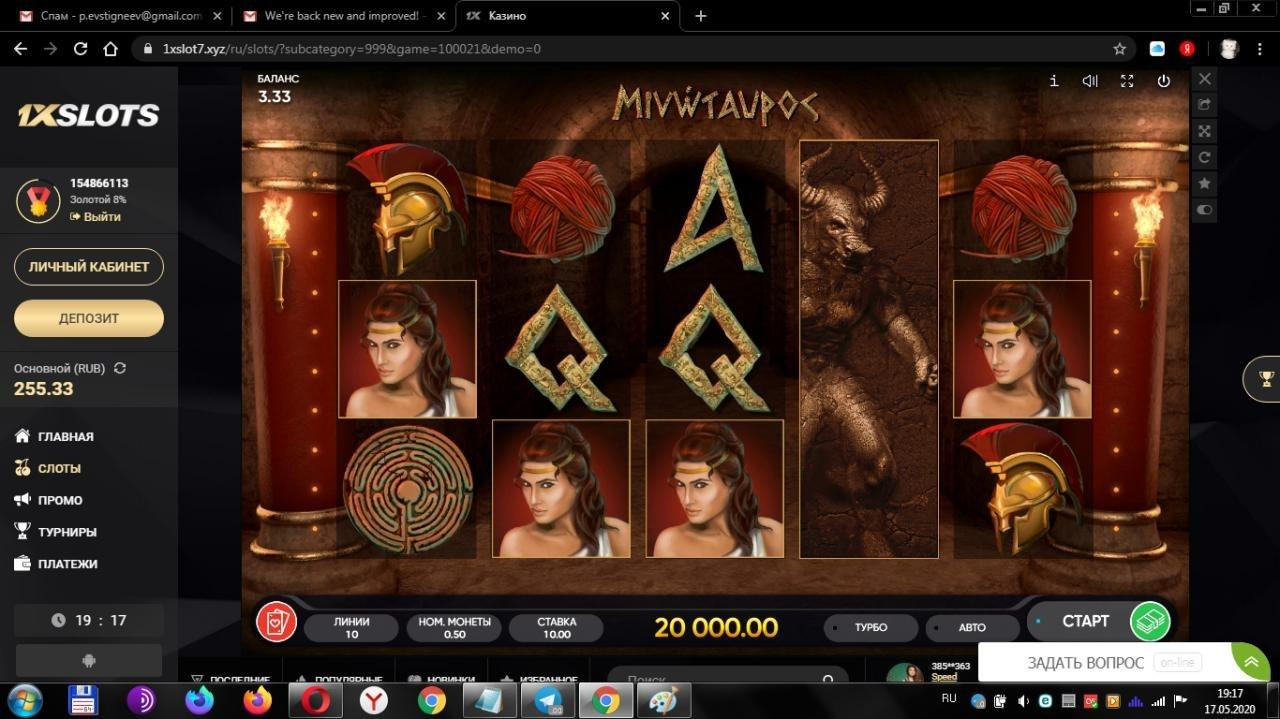Select Новинки category tab

coord(441,680)
